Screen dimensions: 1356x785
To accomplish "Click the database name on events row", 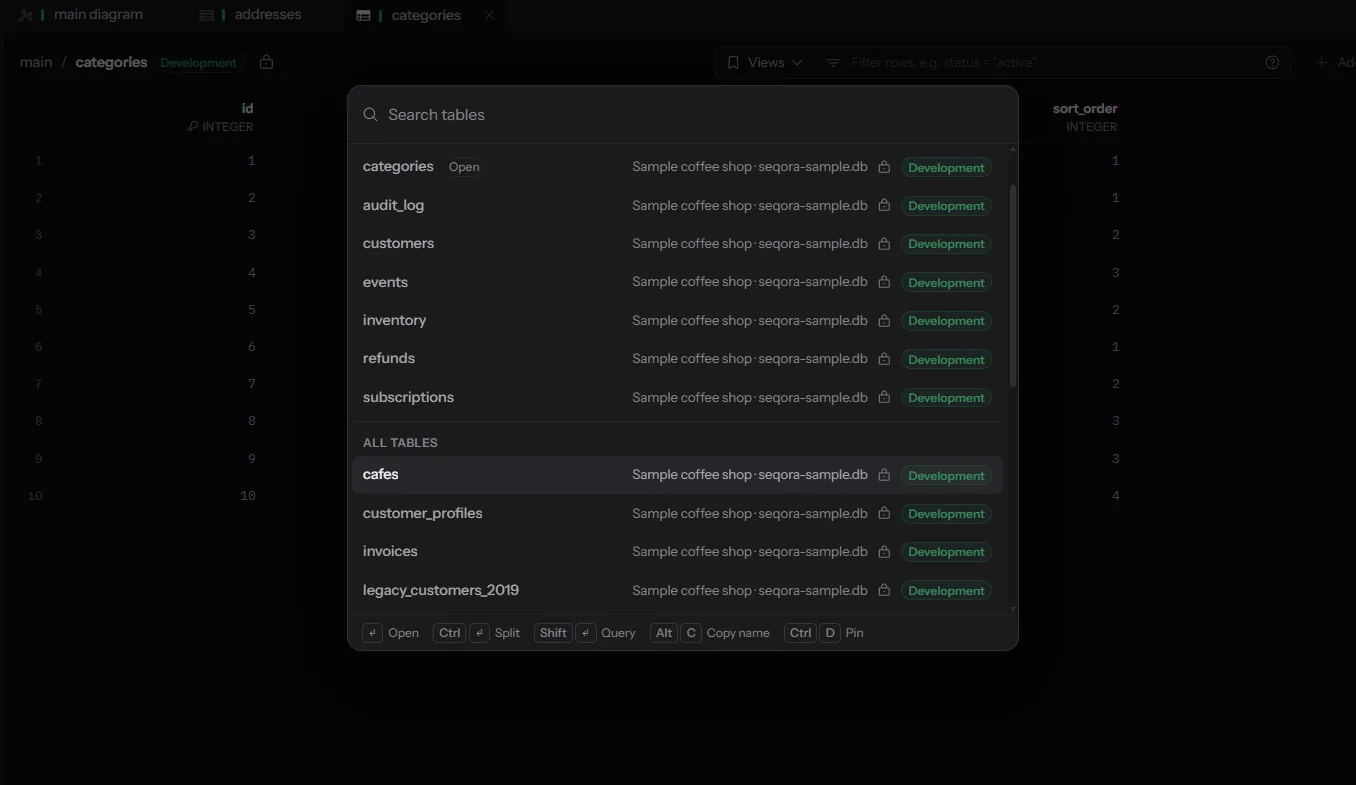I will [750, 282].
